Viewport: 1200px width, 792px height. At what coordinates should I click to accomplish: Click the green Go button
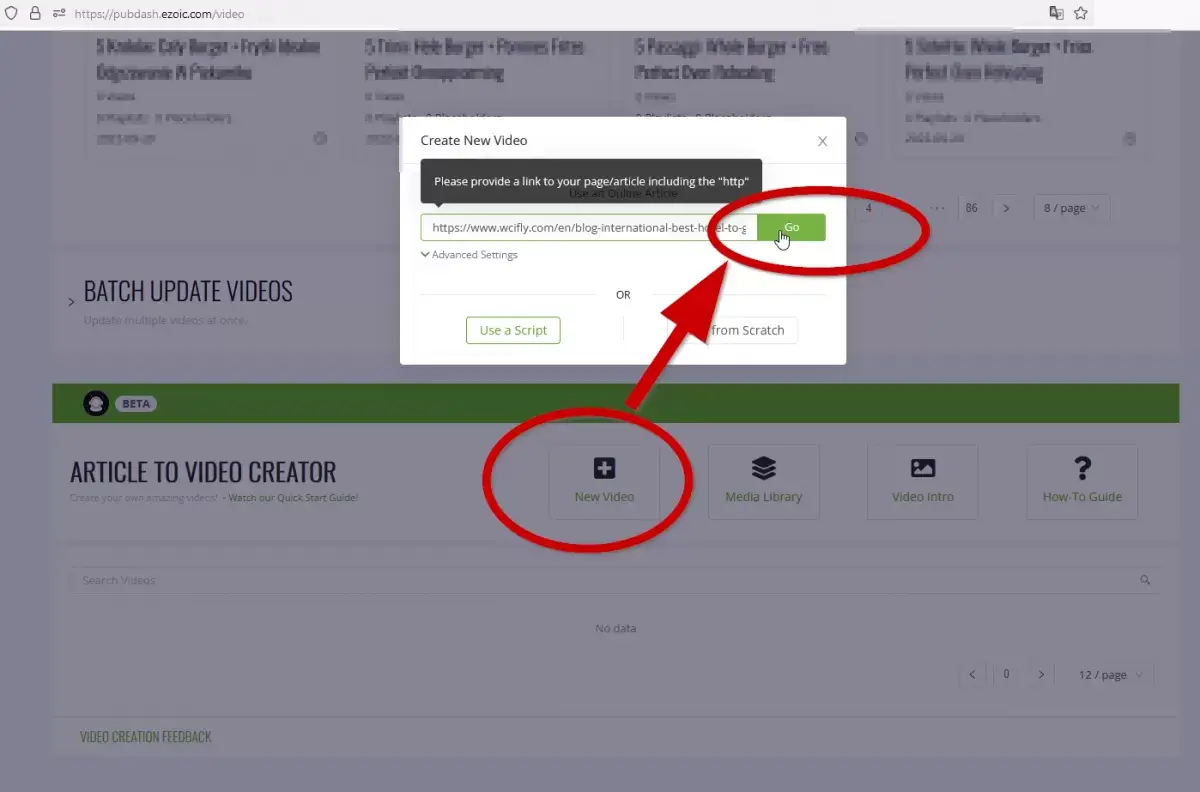tap(791, 227)
